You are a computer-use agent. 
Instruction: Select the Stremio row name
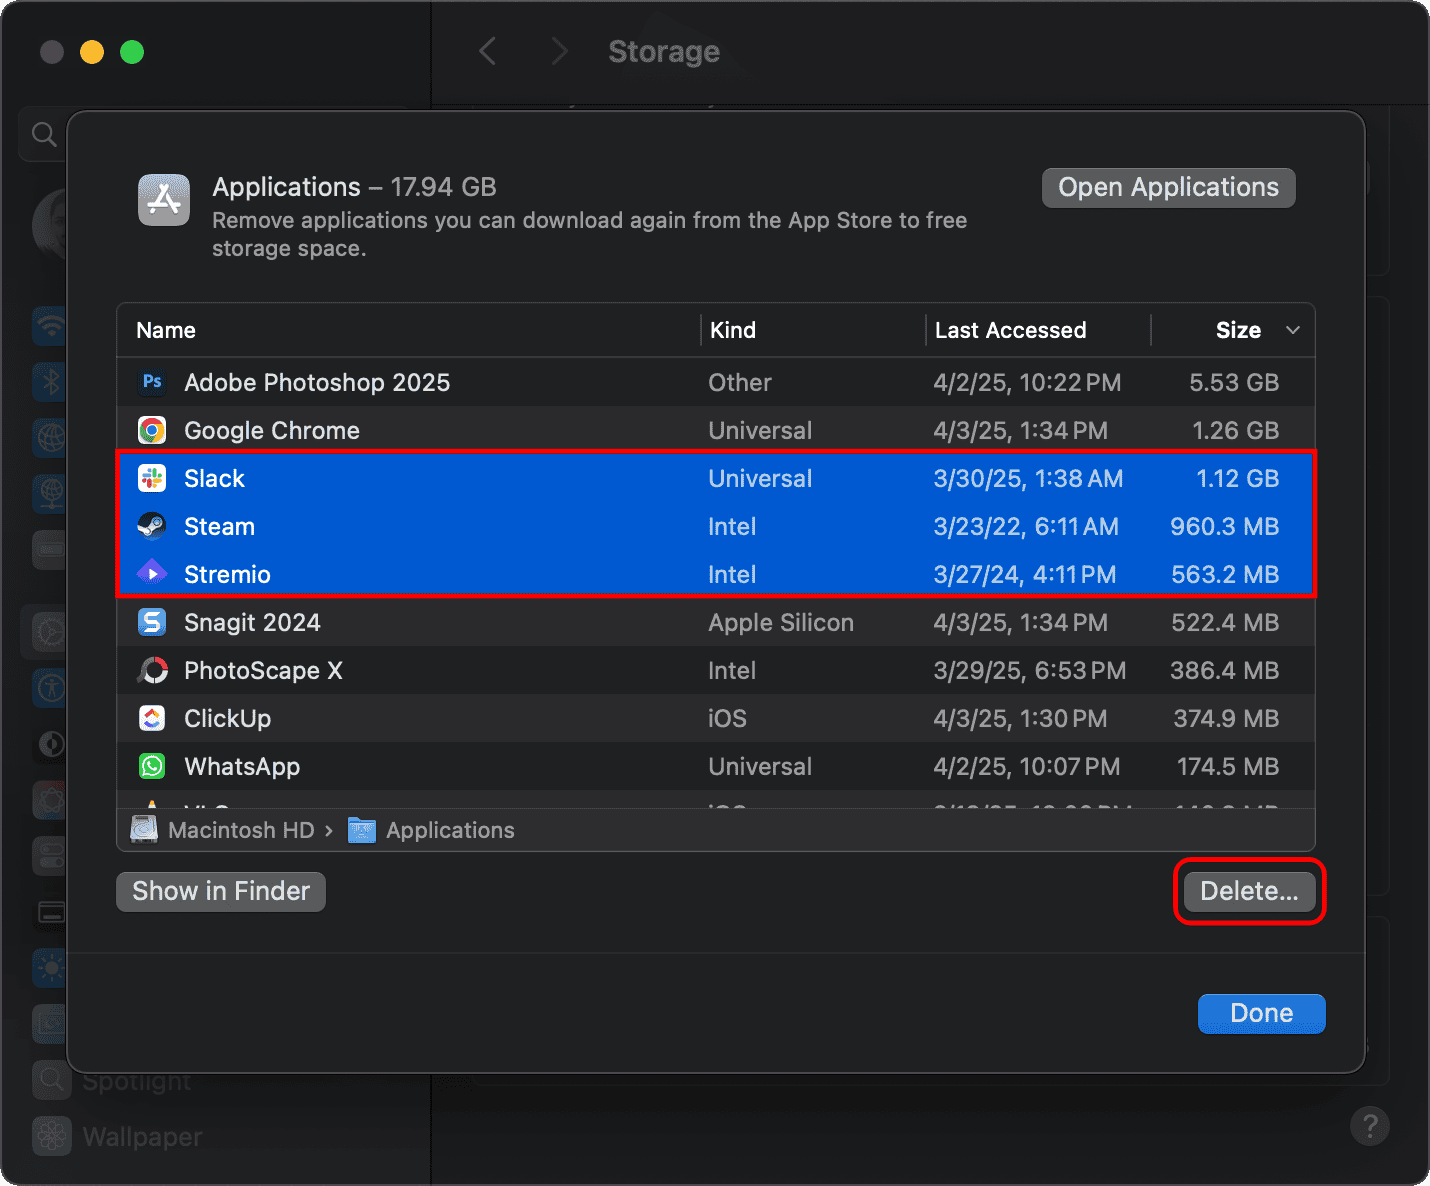coord(227,574)
